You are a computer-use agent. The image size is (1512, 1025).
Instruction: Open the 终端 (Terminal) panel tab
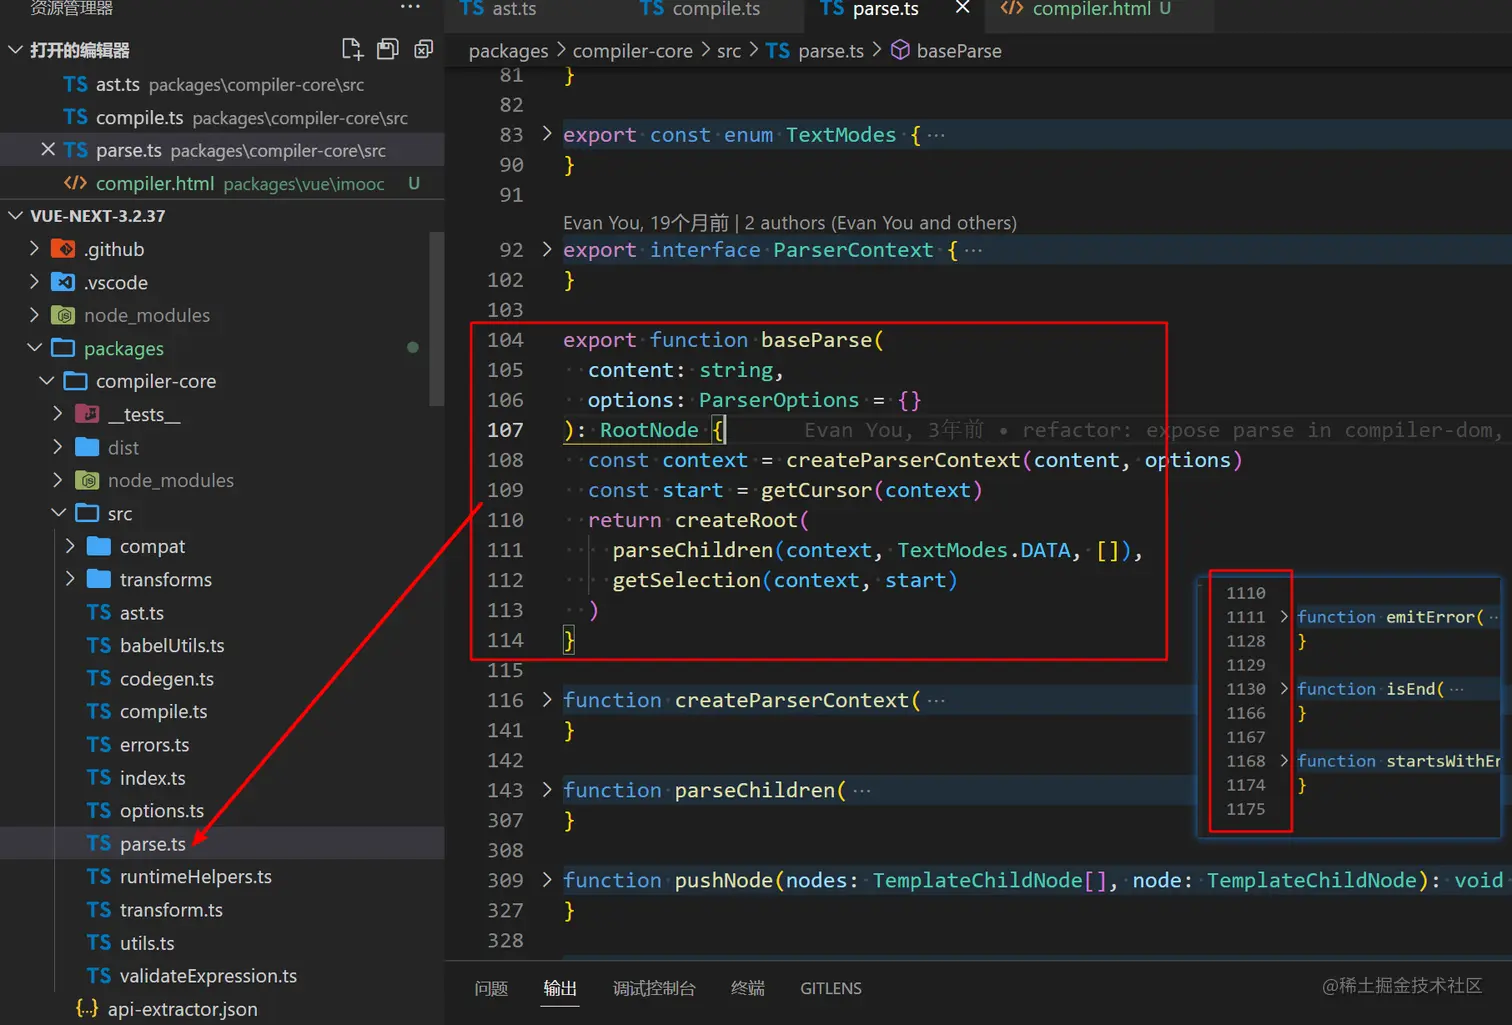[748, 988]
